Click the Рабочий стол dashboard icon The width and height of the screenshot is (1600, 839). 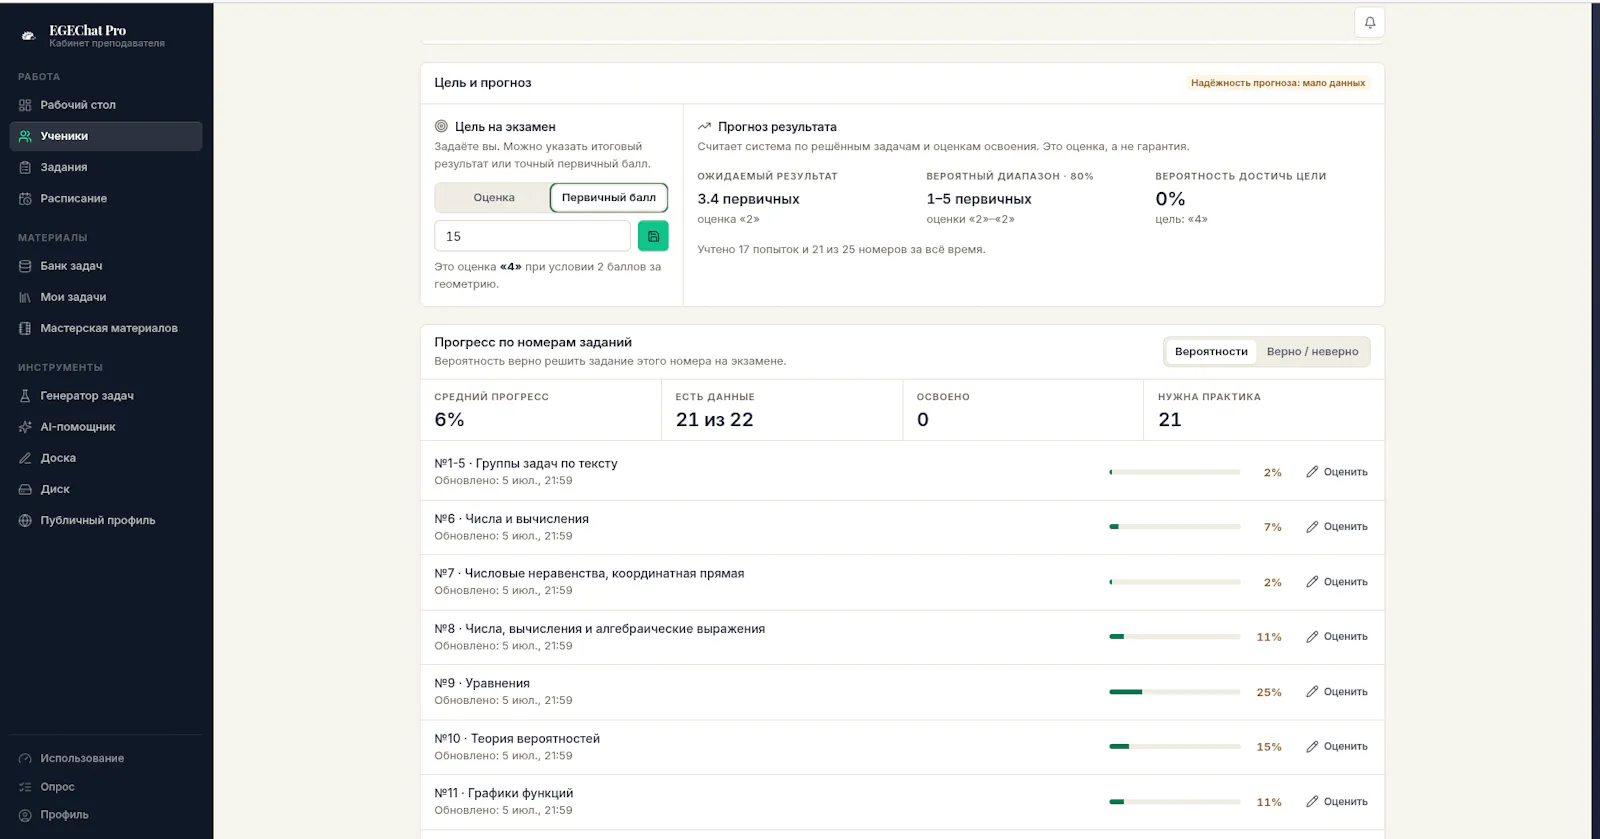pos(25,105)
